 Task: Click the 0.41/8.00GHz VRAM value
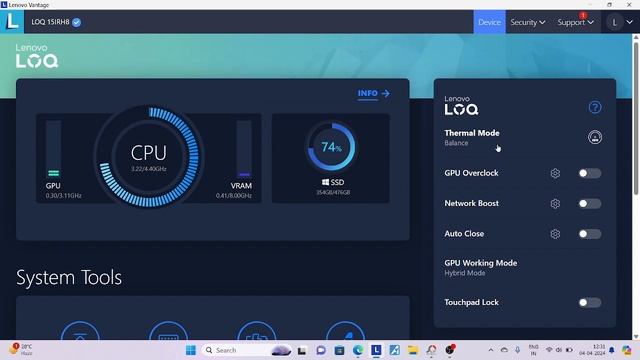[x=233, y=196]
